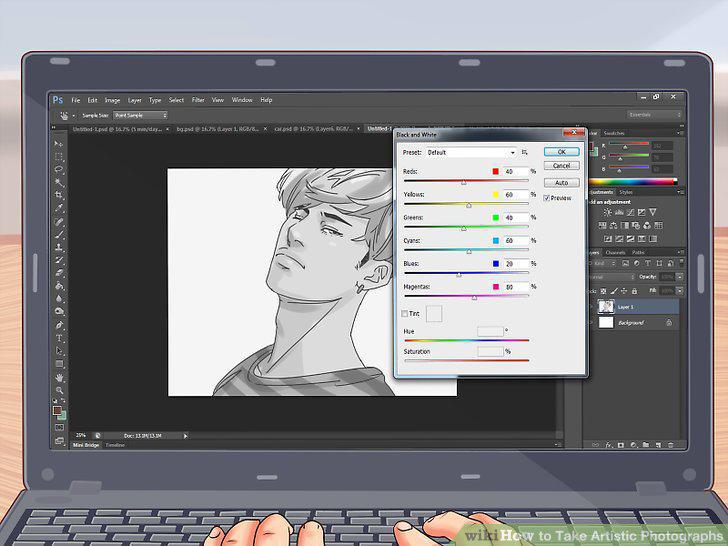Select the Type text tool

[x=59, y=338]
